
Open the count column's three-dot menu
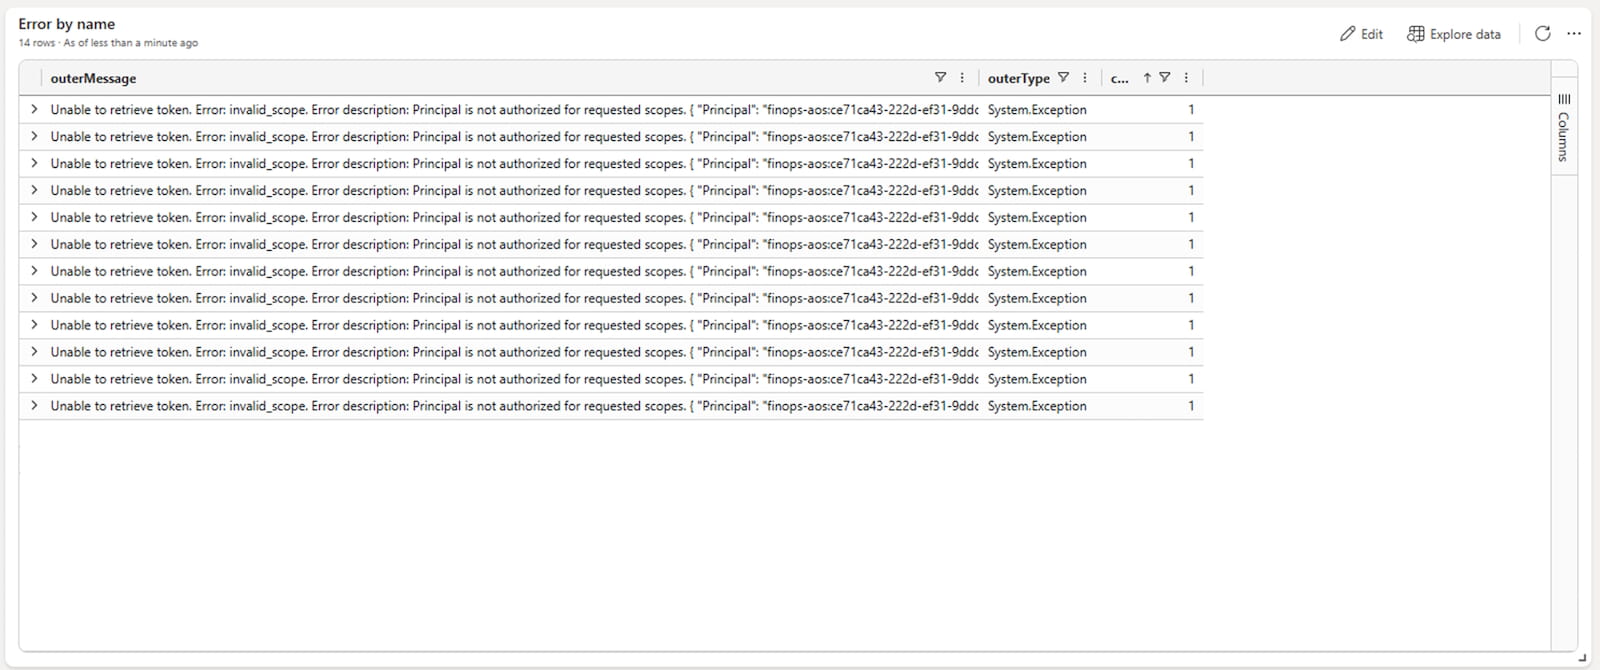pyautogui.click(x=1186, y=78)
